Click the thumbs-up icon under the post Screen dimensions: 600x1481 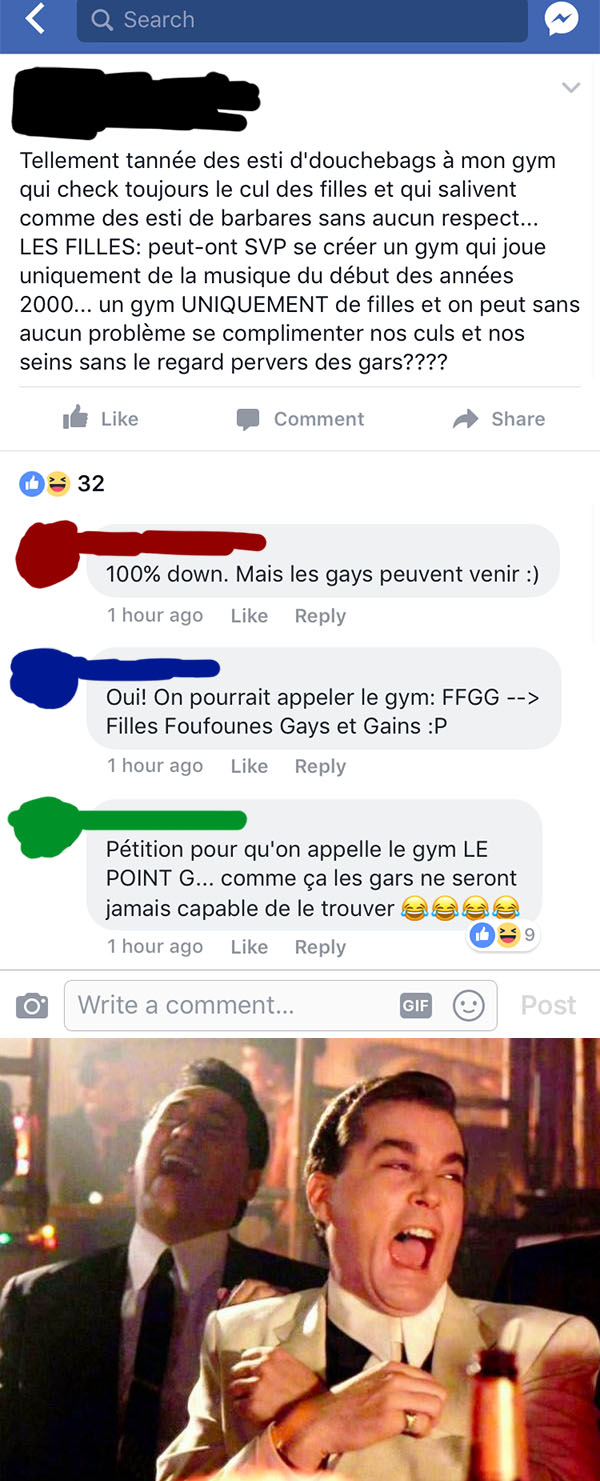coord(75,418)
